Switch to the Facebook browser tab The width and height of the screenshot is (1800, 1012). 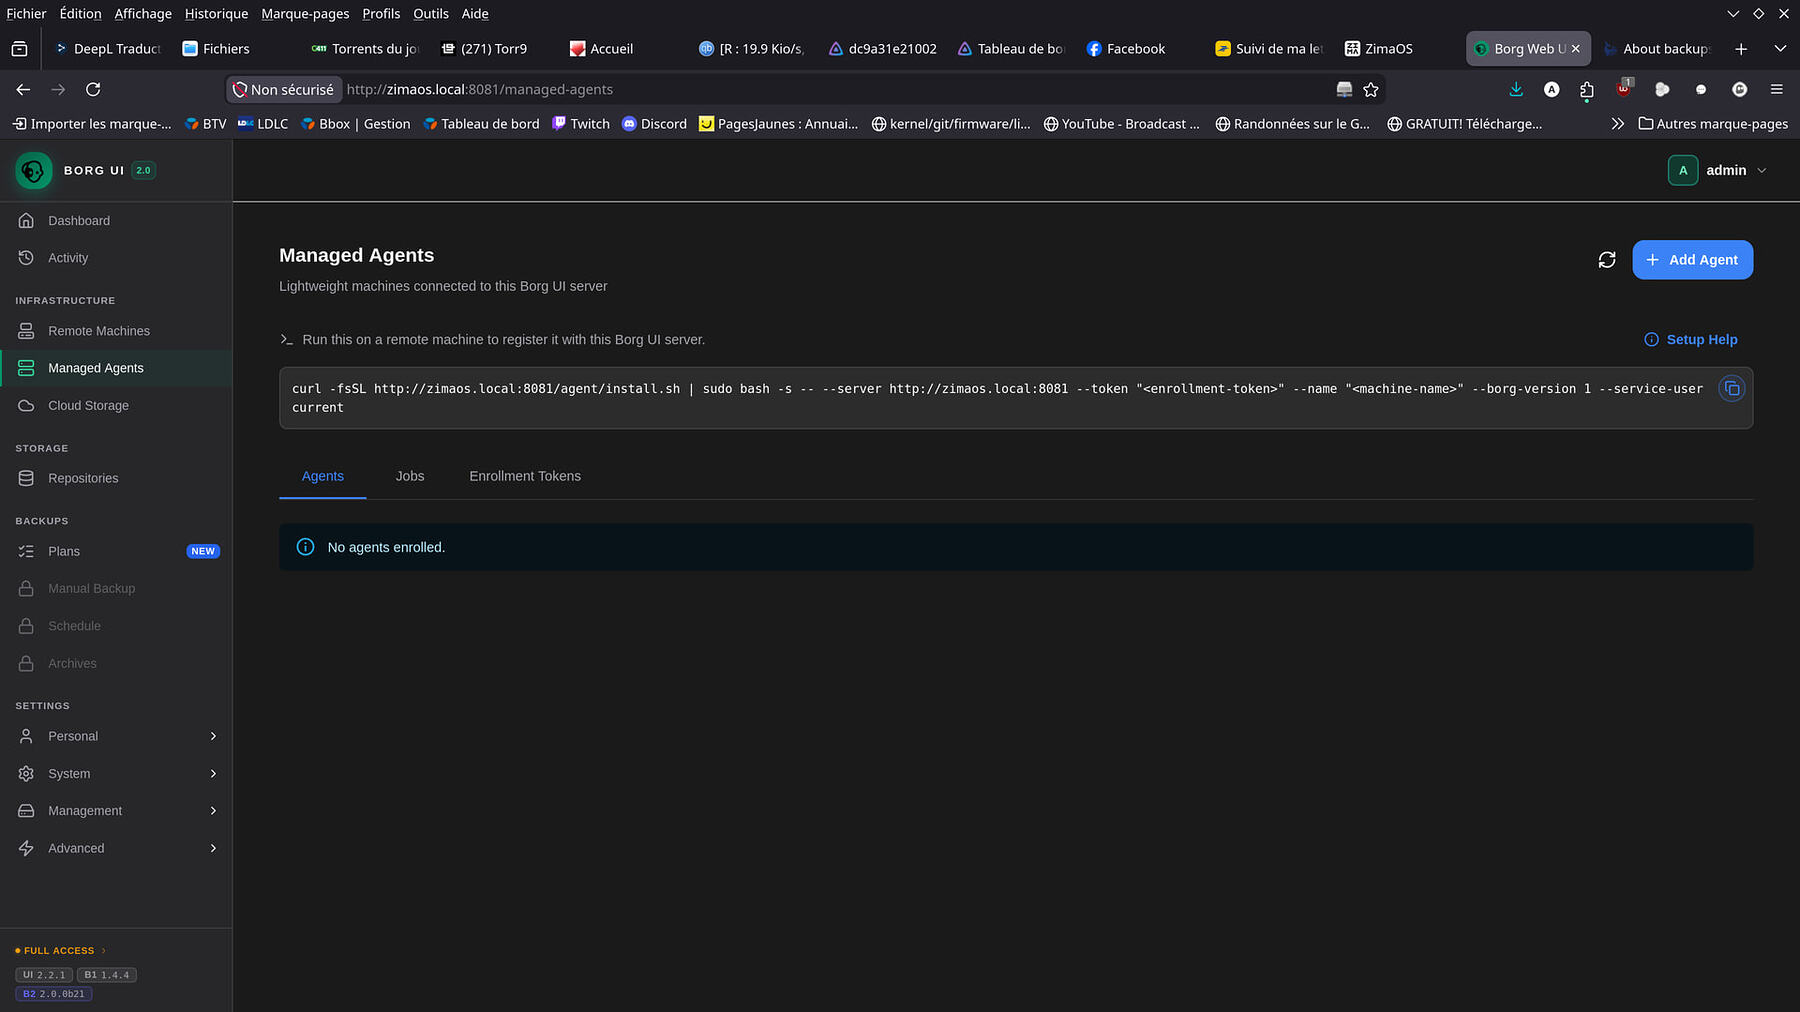click(x=1136, y=49)
